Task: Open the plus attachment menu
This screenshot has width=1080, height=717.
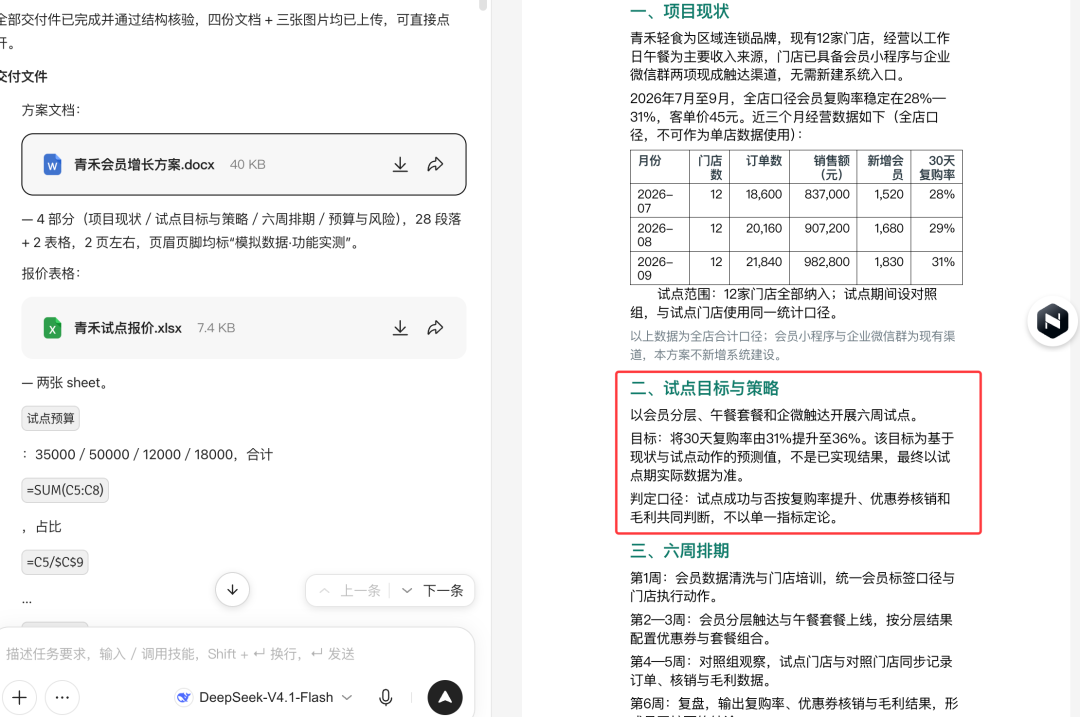Action: [19, 698]
